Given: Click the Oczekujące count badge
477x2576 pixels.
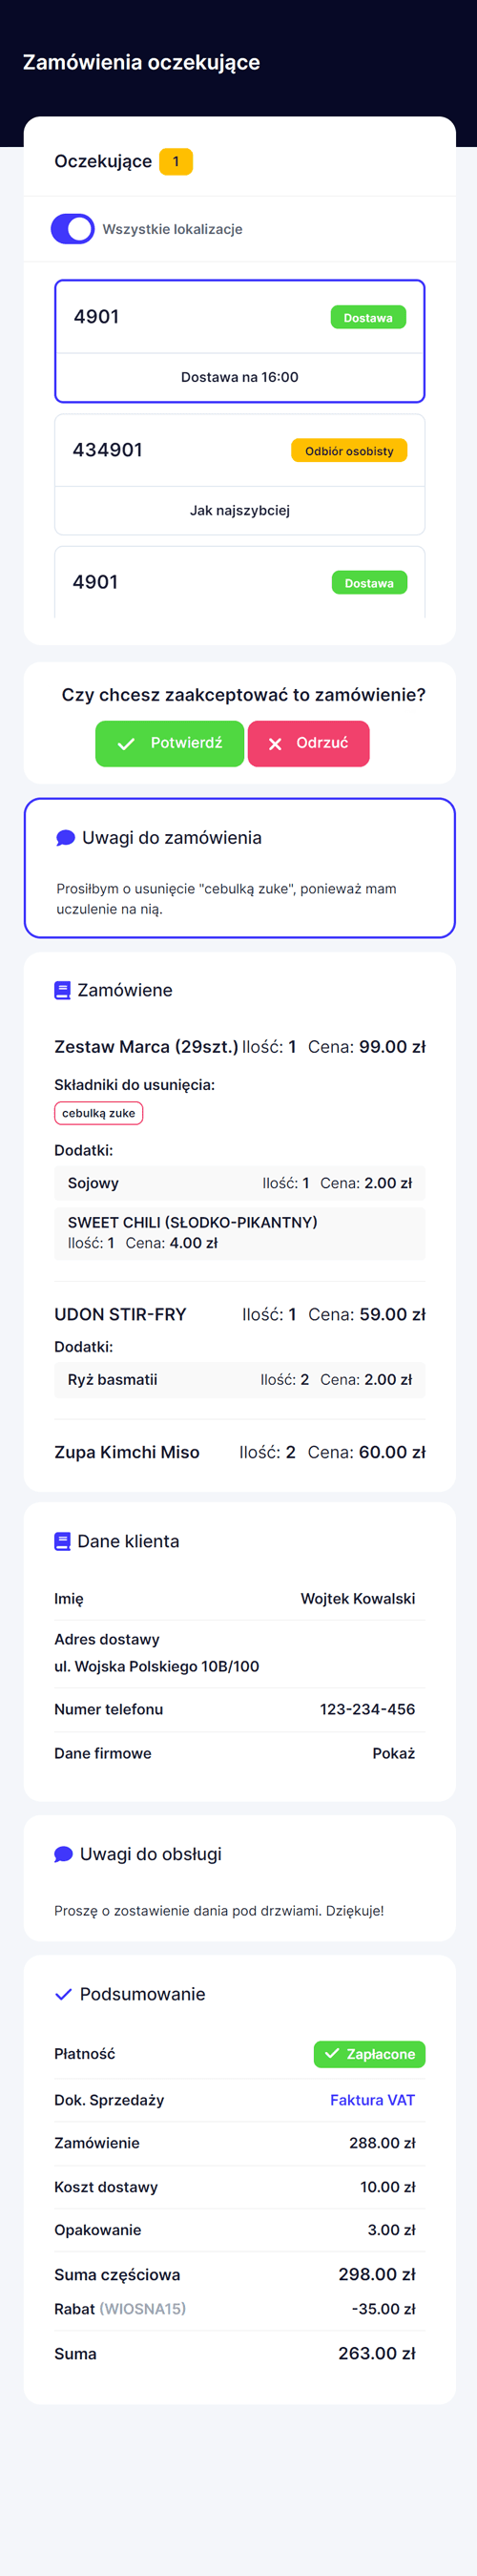Looking at the screenshot, I should click(176, 162).
